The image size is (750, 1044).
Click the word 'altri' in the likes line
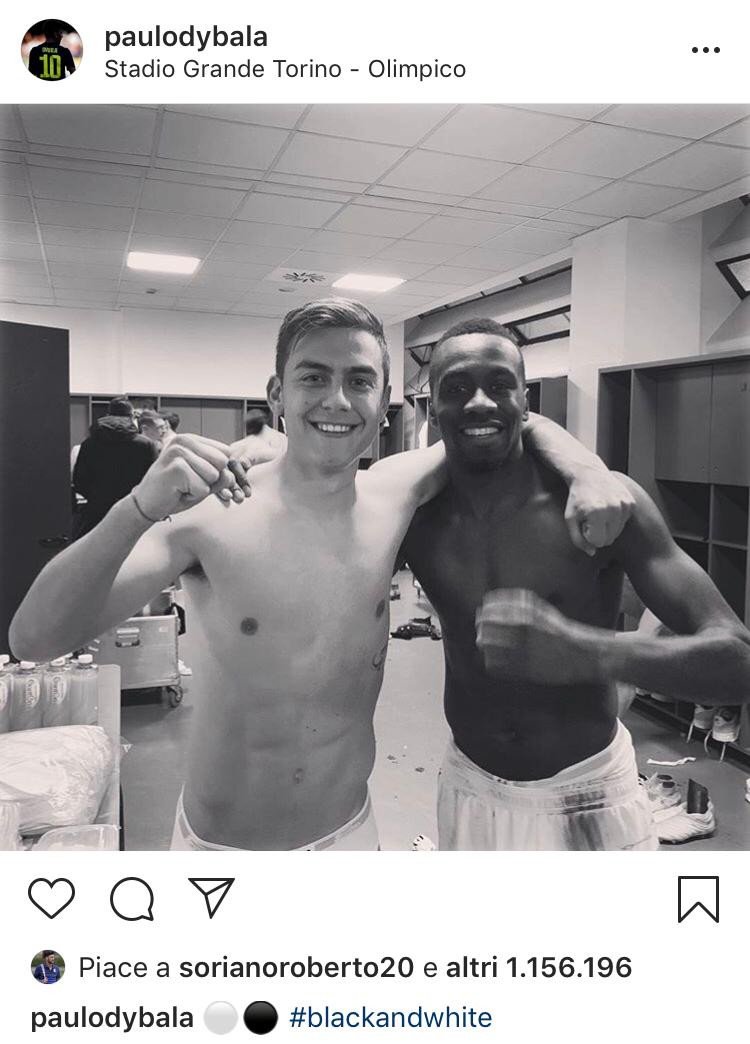[x=470, y=967]
